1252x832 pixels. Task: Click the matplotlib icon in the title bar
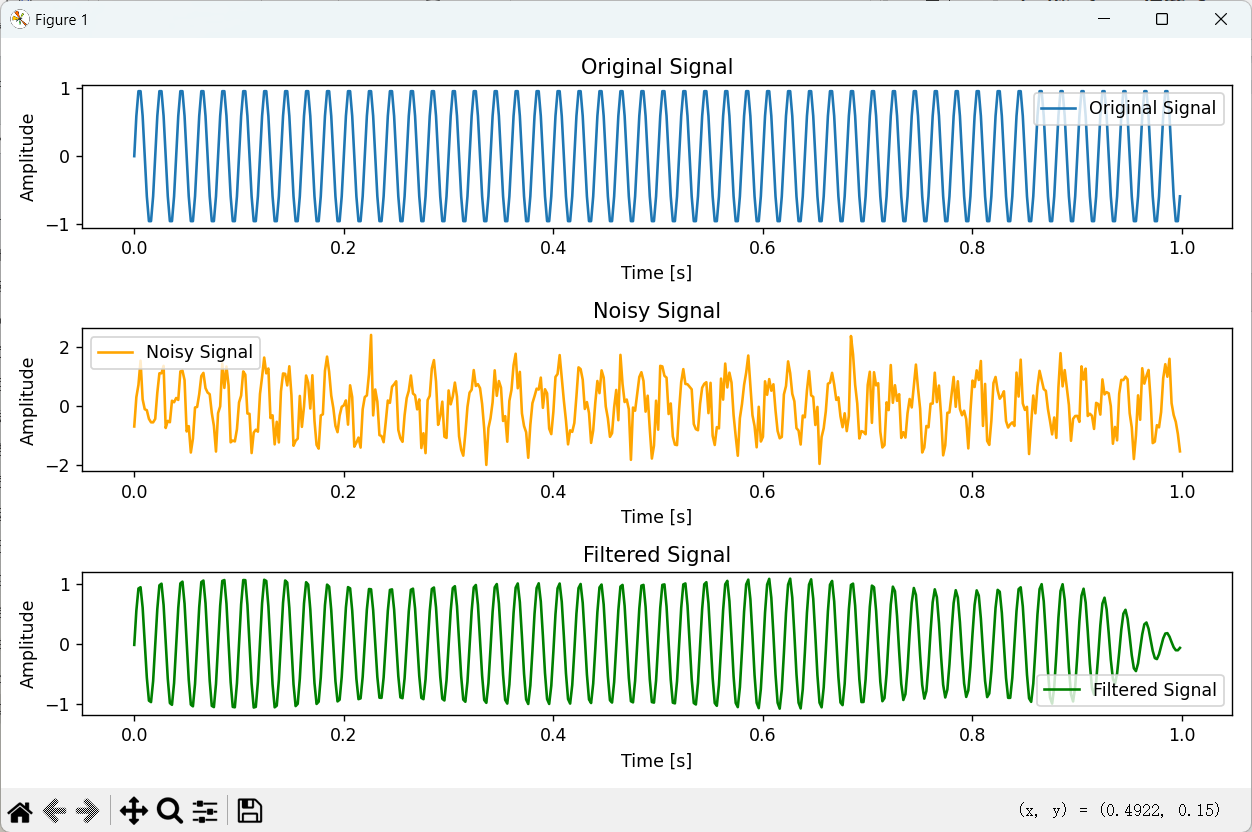(20, 19)
